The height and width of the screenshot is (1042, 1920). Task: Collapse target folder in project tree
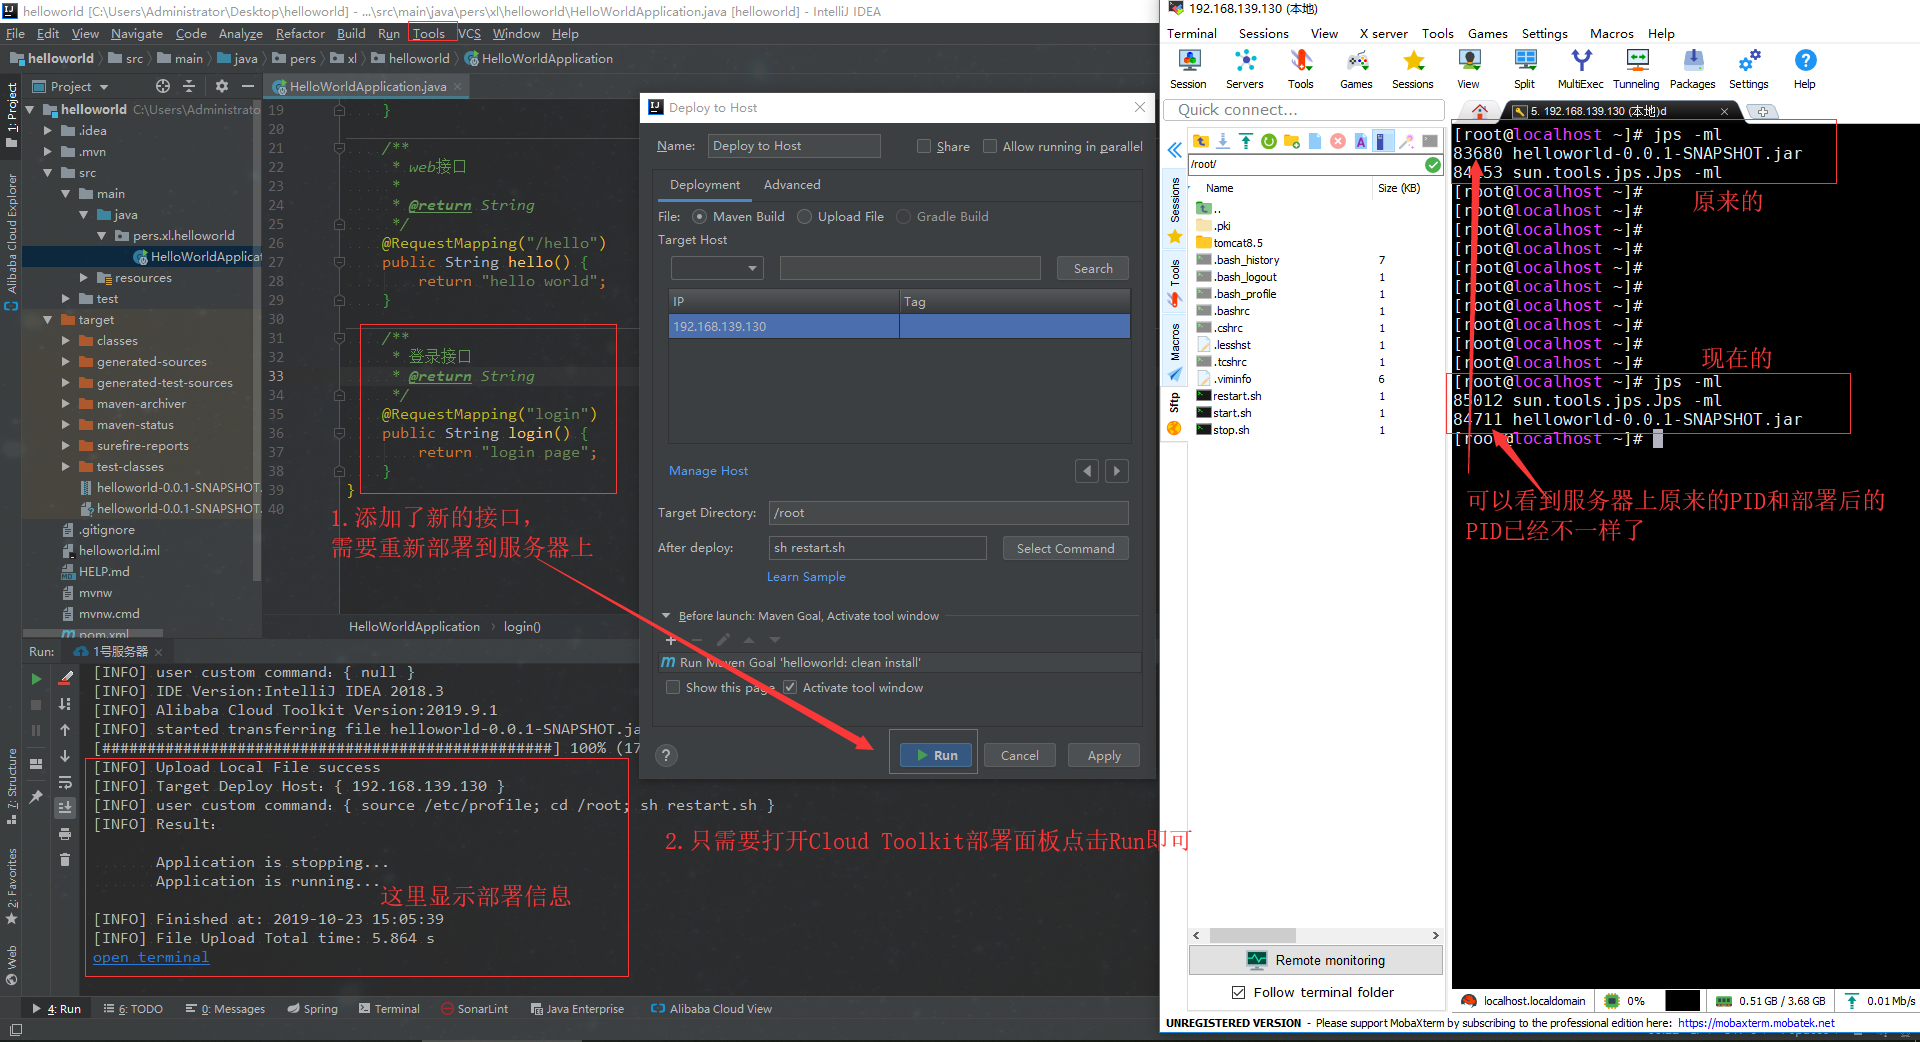(48, 320)
